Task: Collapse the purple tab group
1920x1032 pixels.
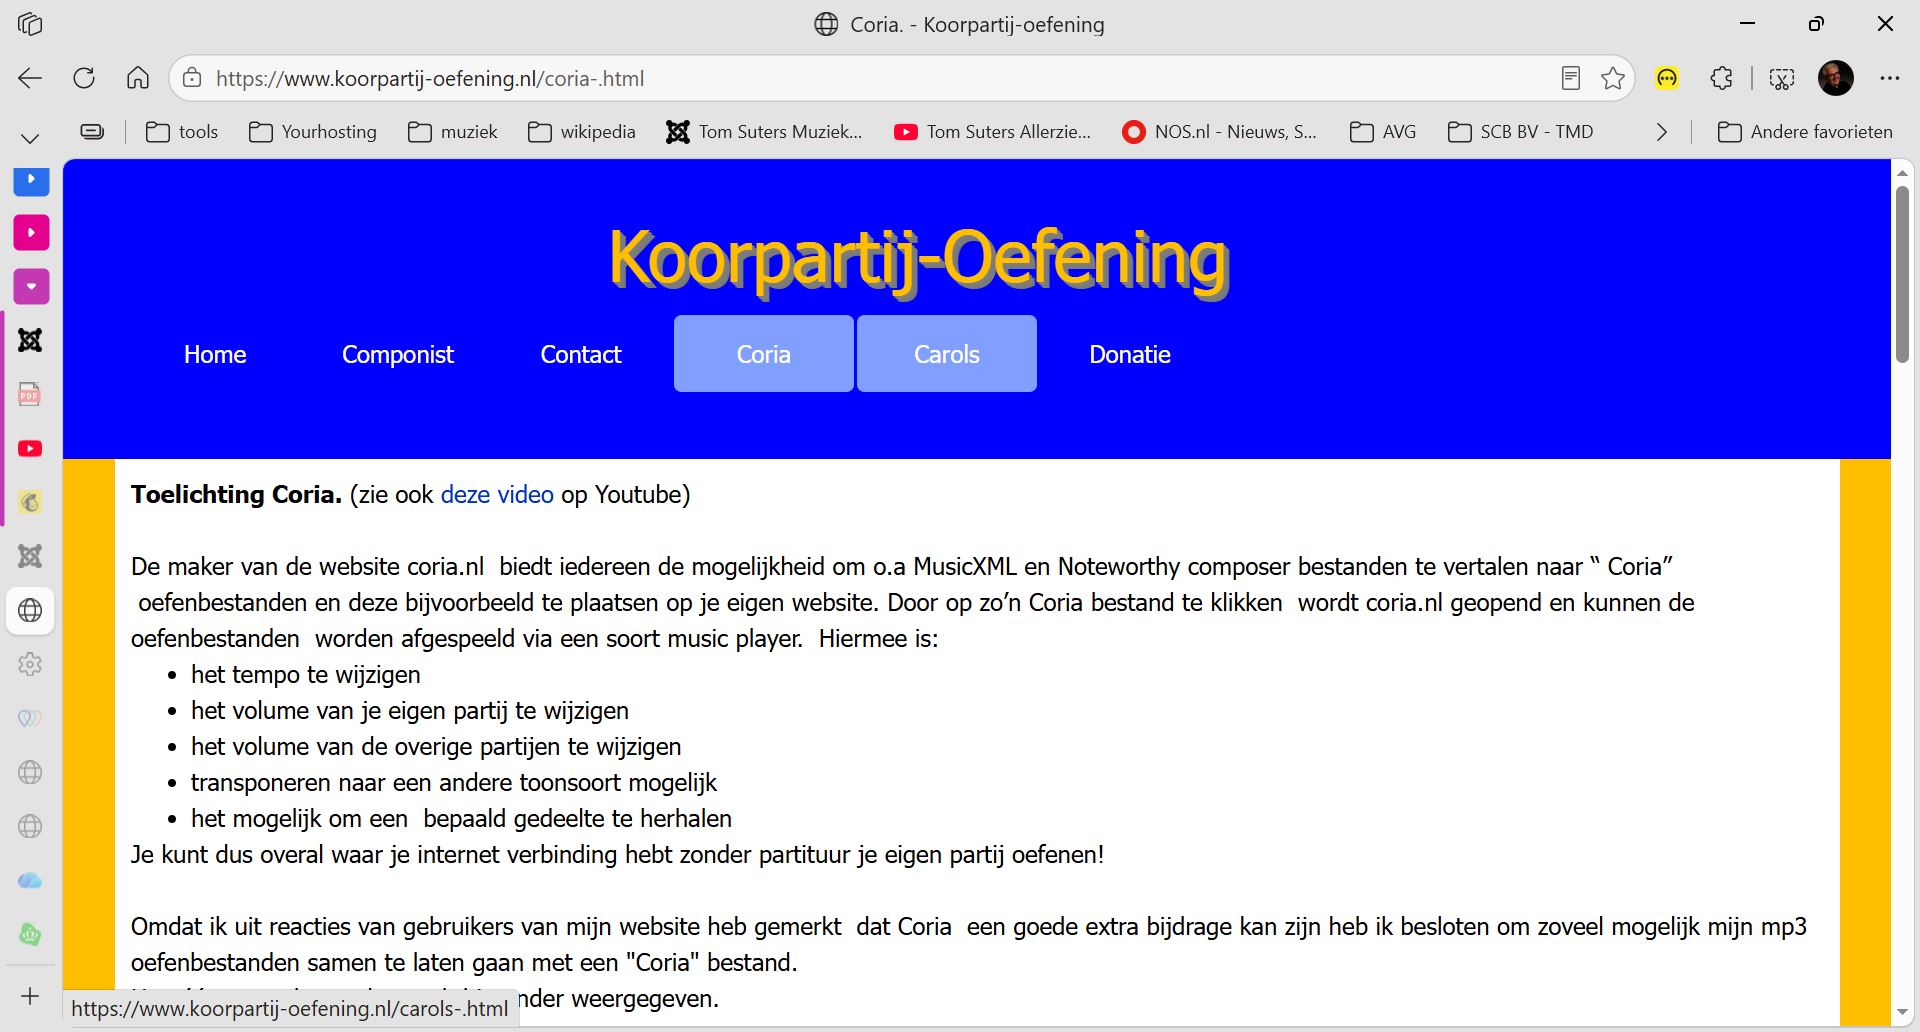Action: tap(31, 287)
